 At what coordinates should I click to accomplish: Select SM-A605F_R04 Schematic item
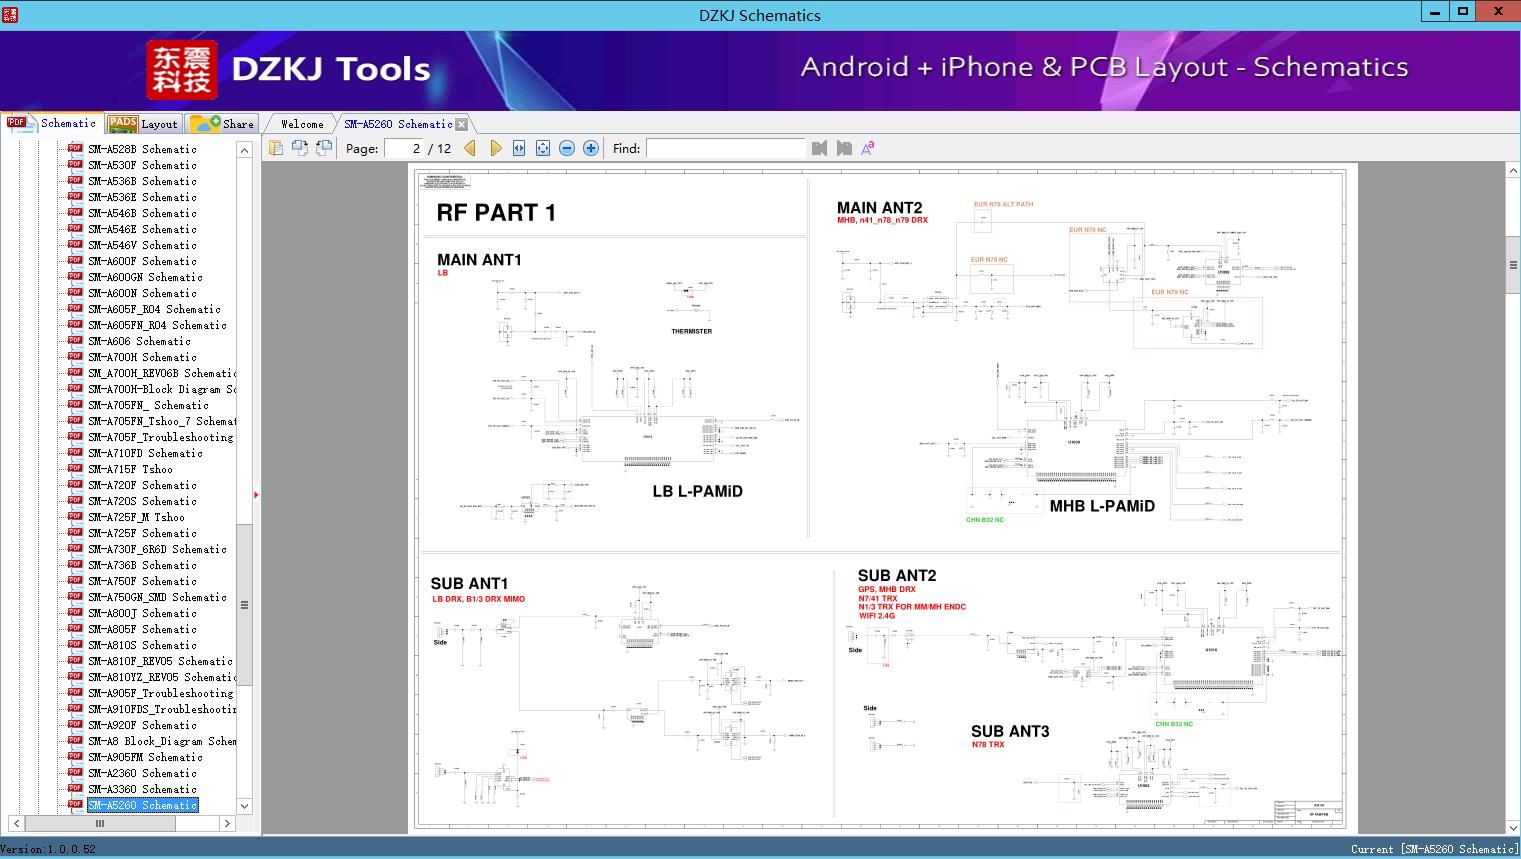tap(154, 309)
